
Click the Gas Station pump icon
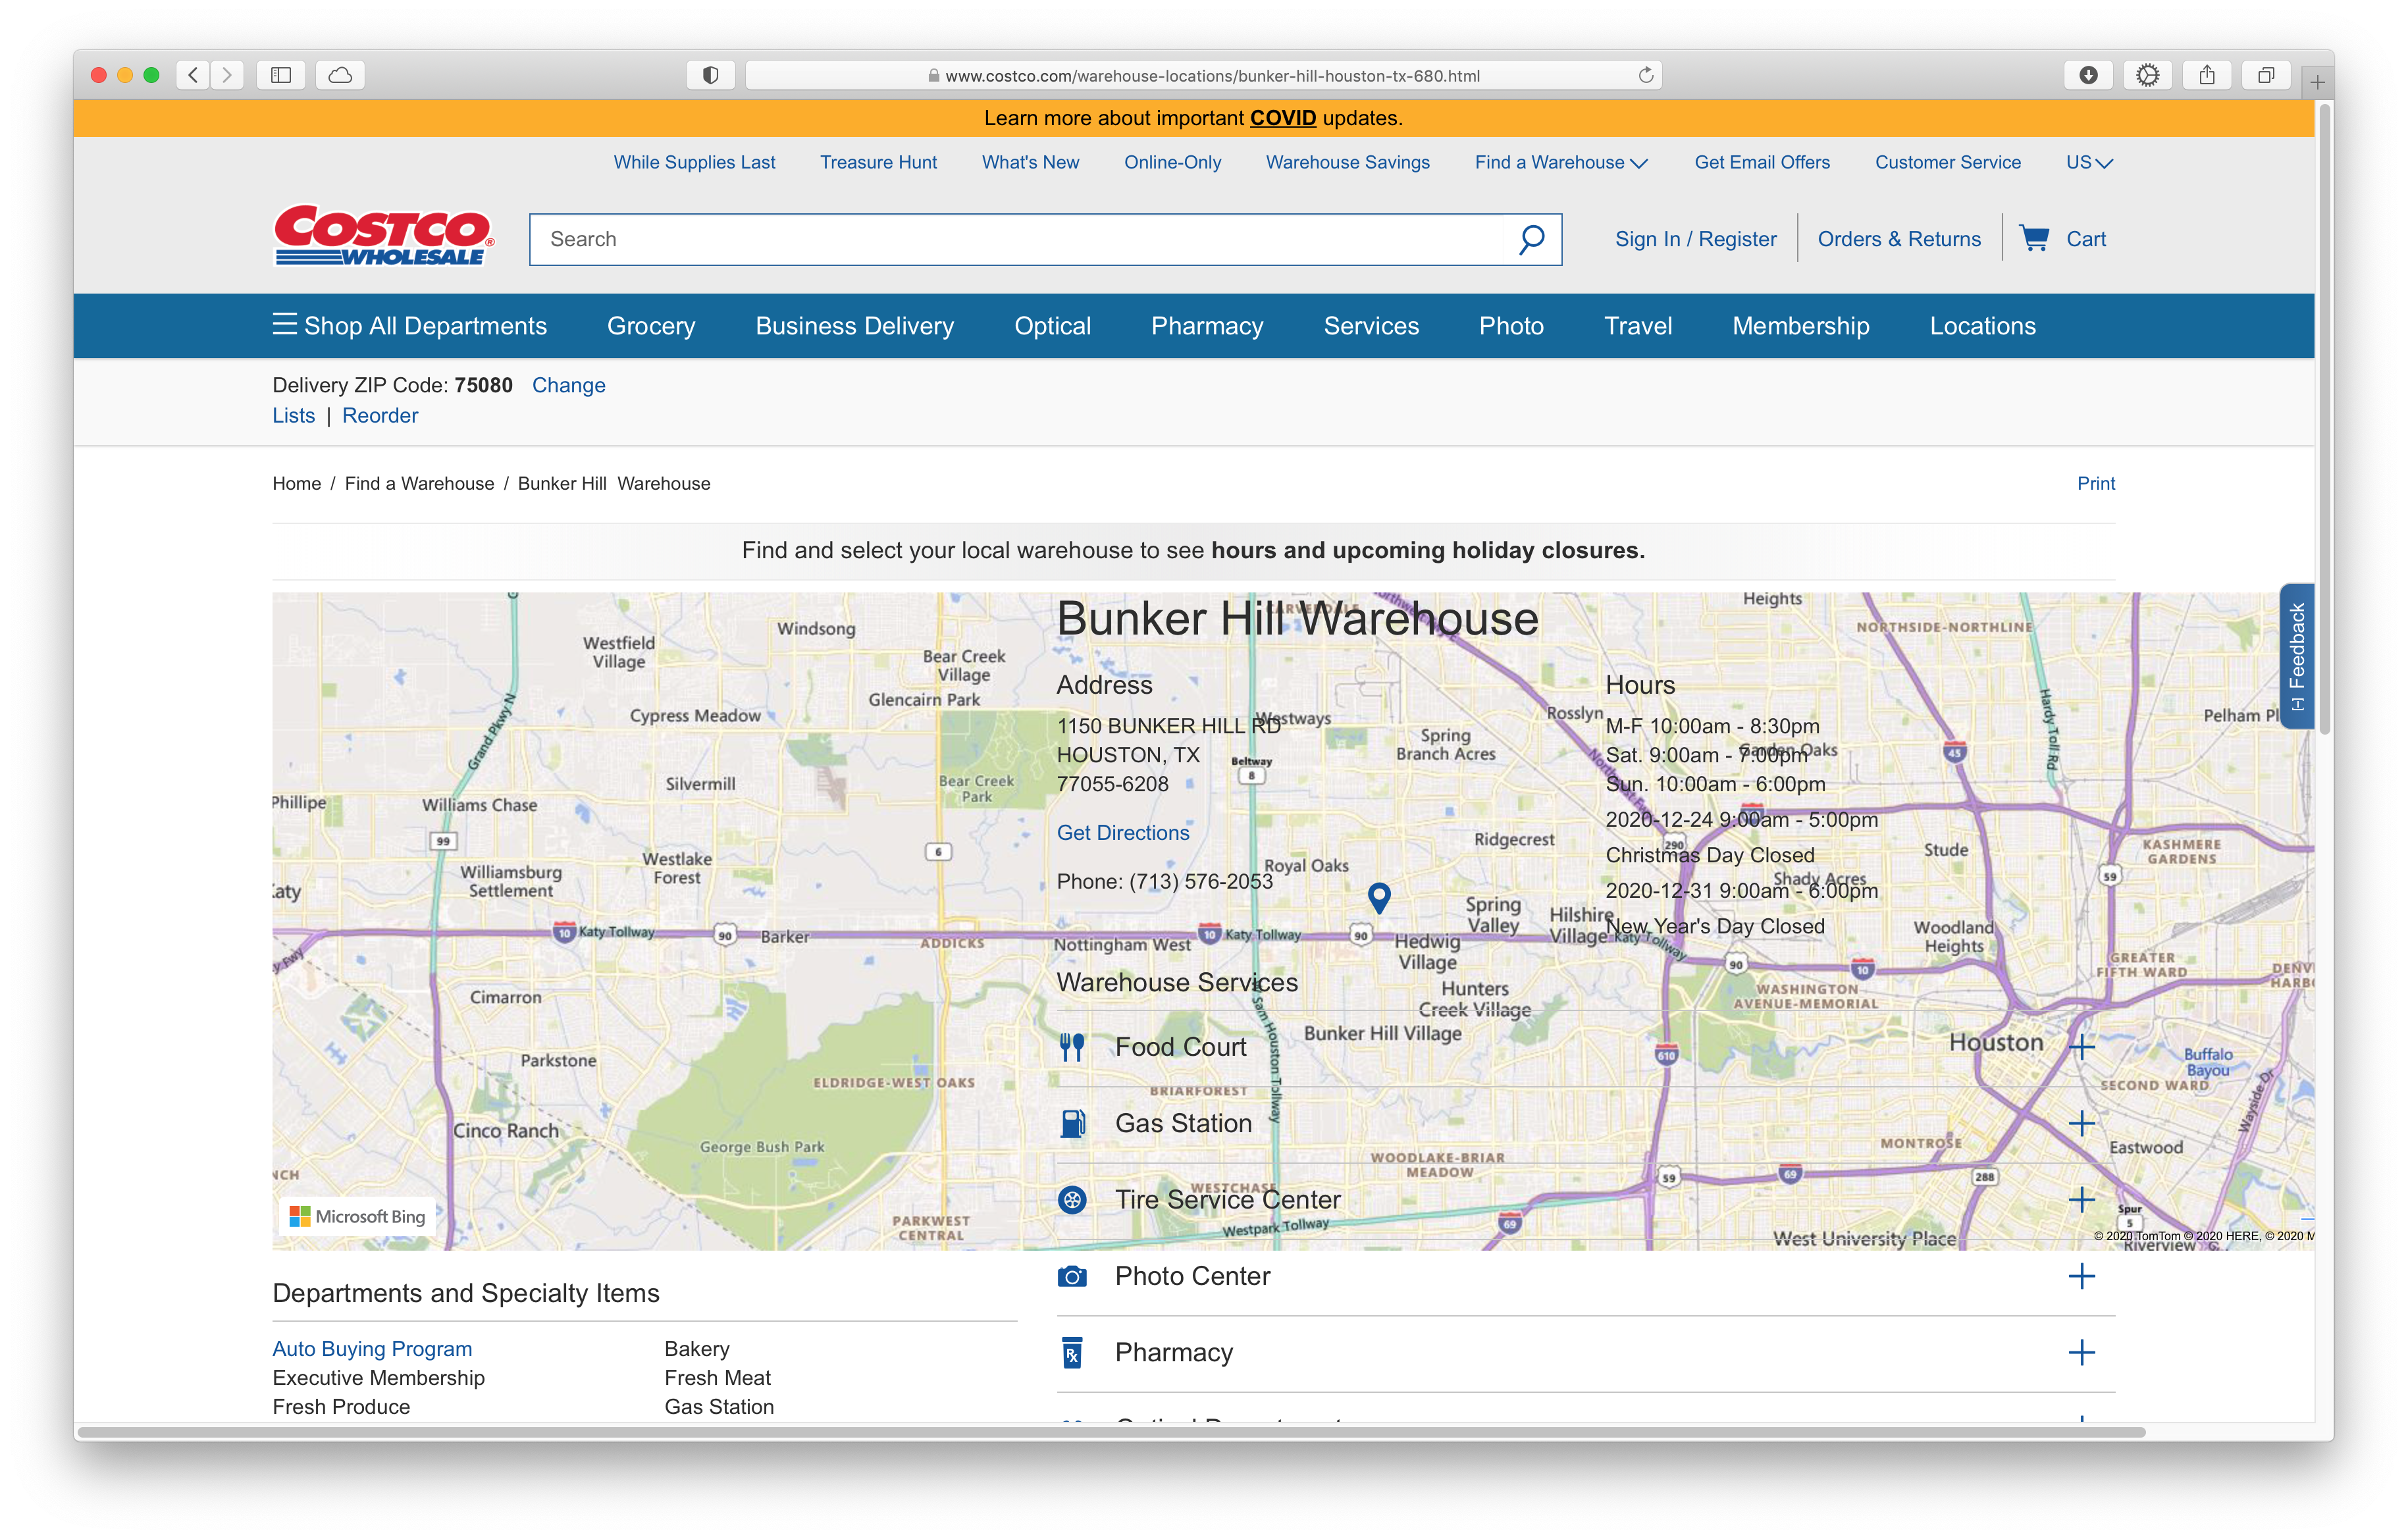pos(1072,1123)
